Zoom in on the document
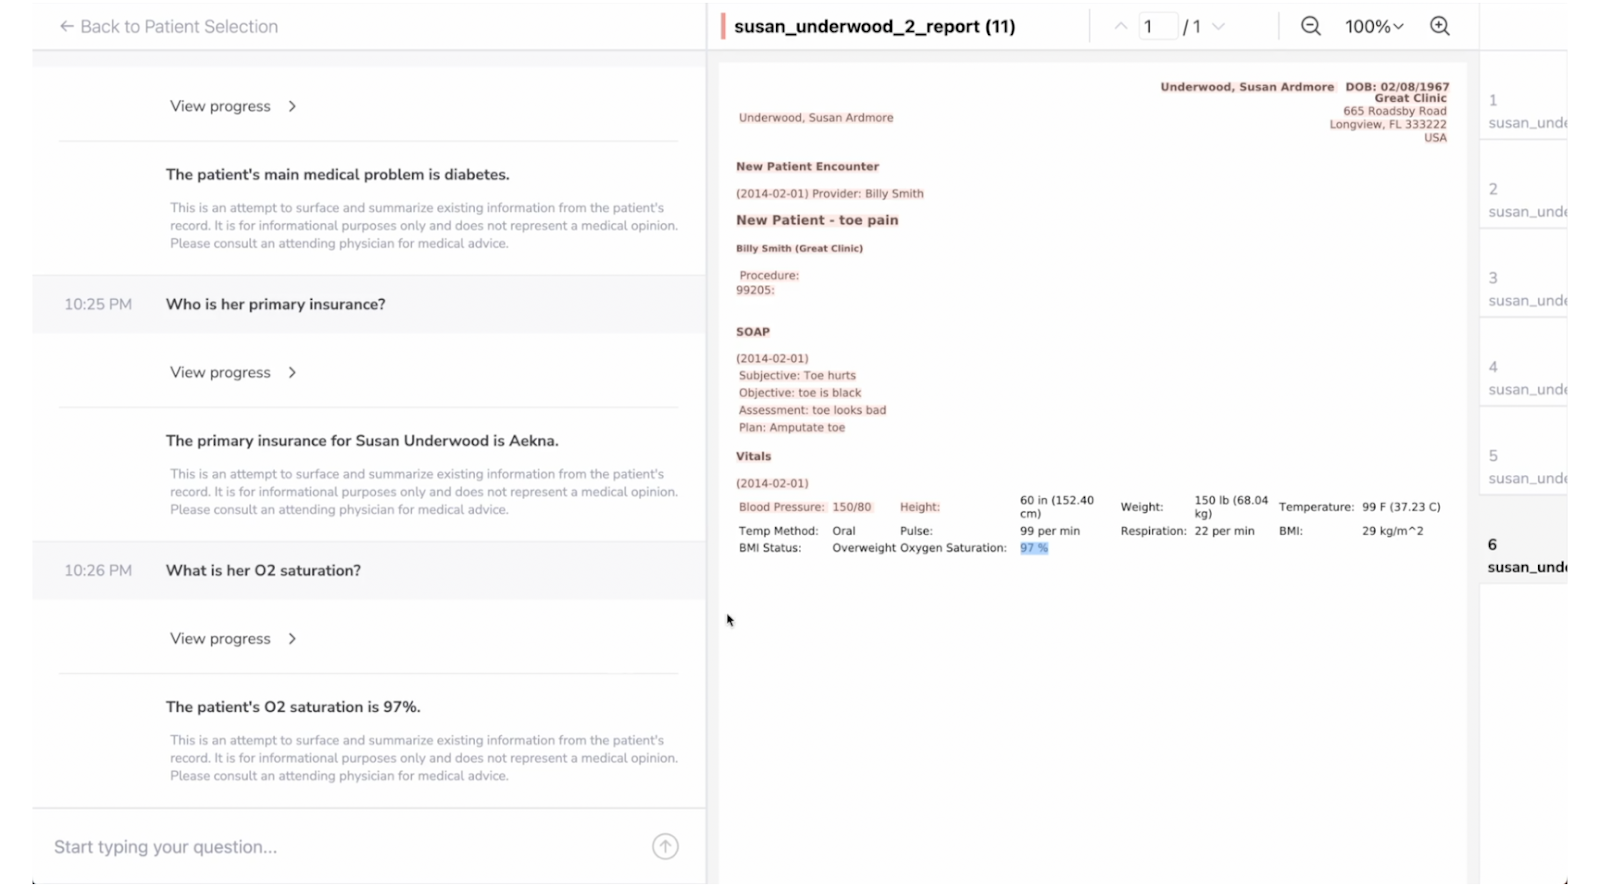 pos(1439,27)
